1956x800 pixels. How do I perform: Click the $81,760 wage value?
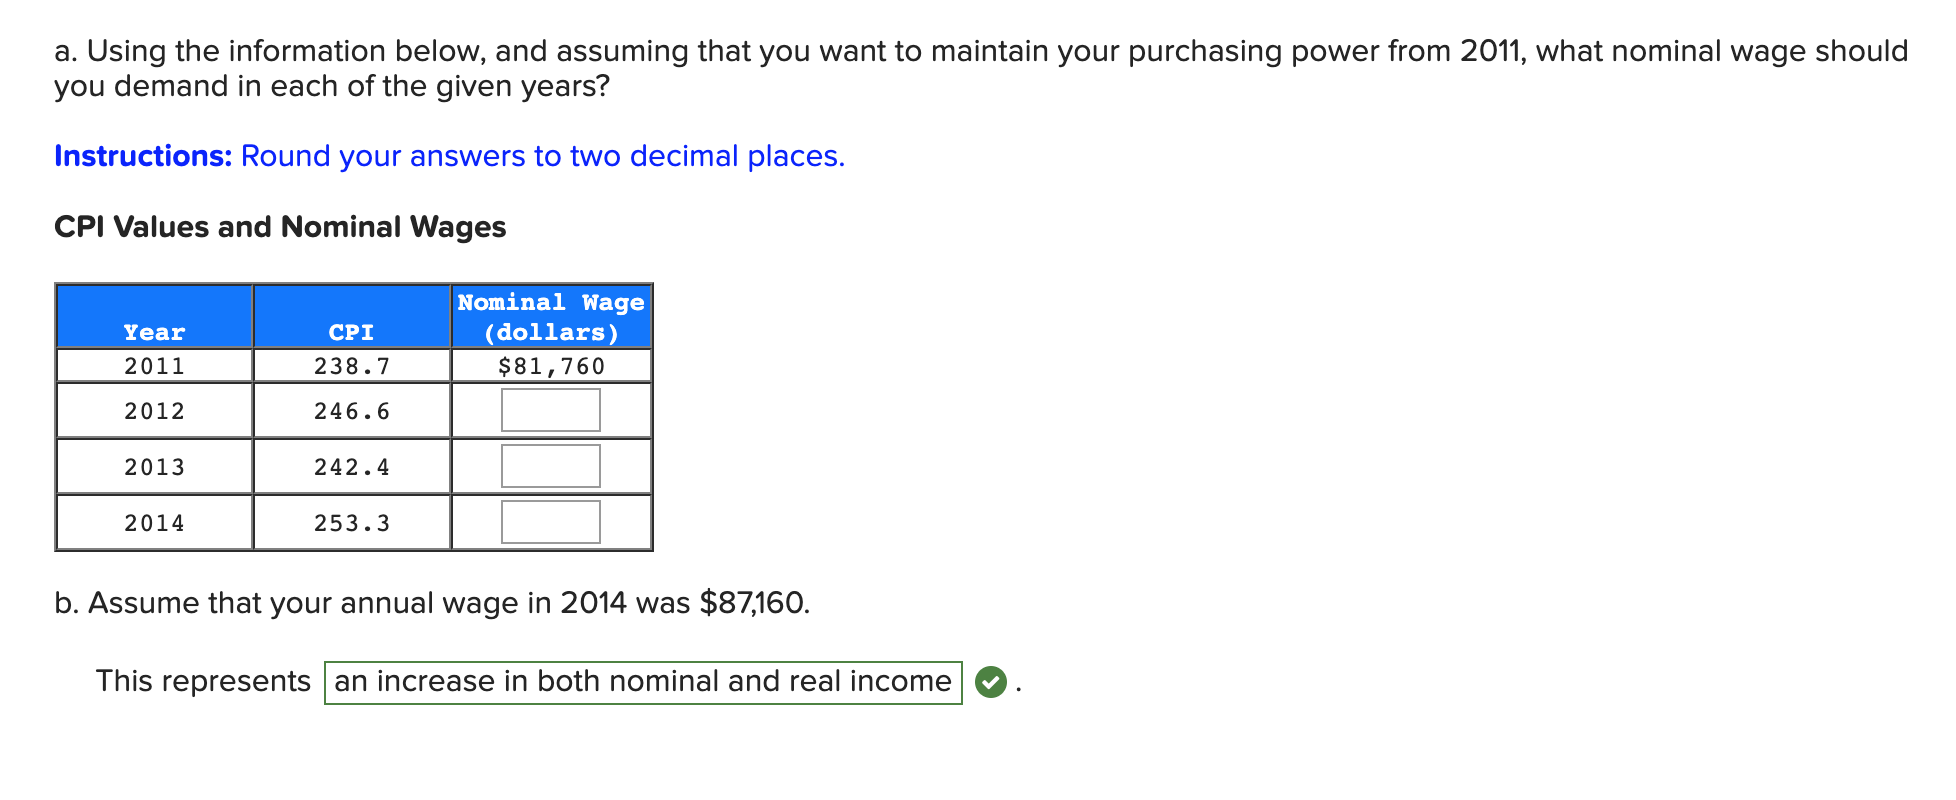[x=550, y=365]
